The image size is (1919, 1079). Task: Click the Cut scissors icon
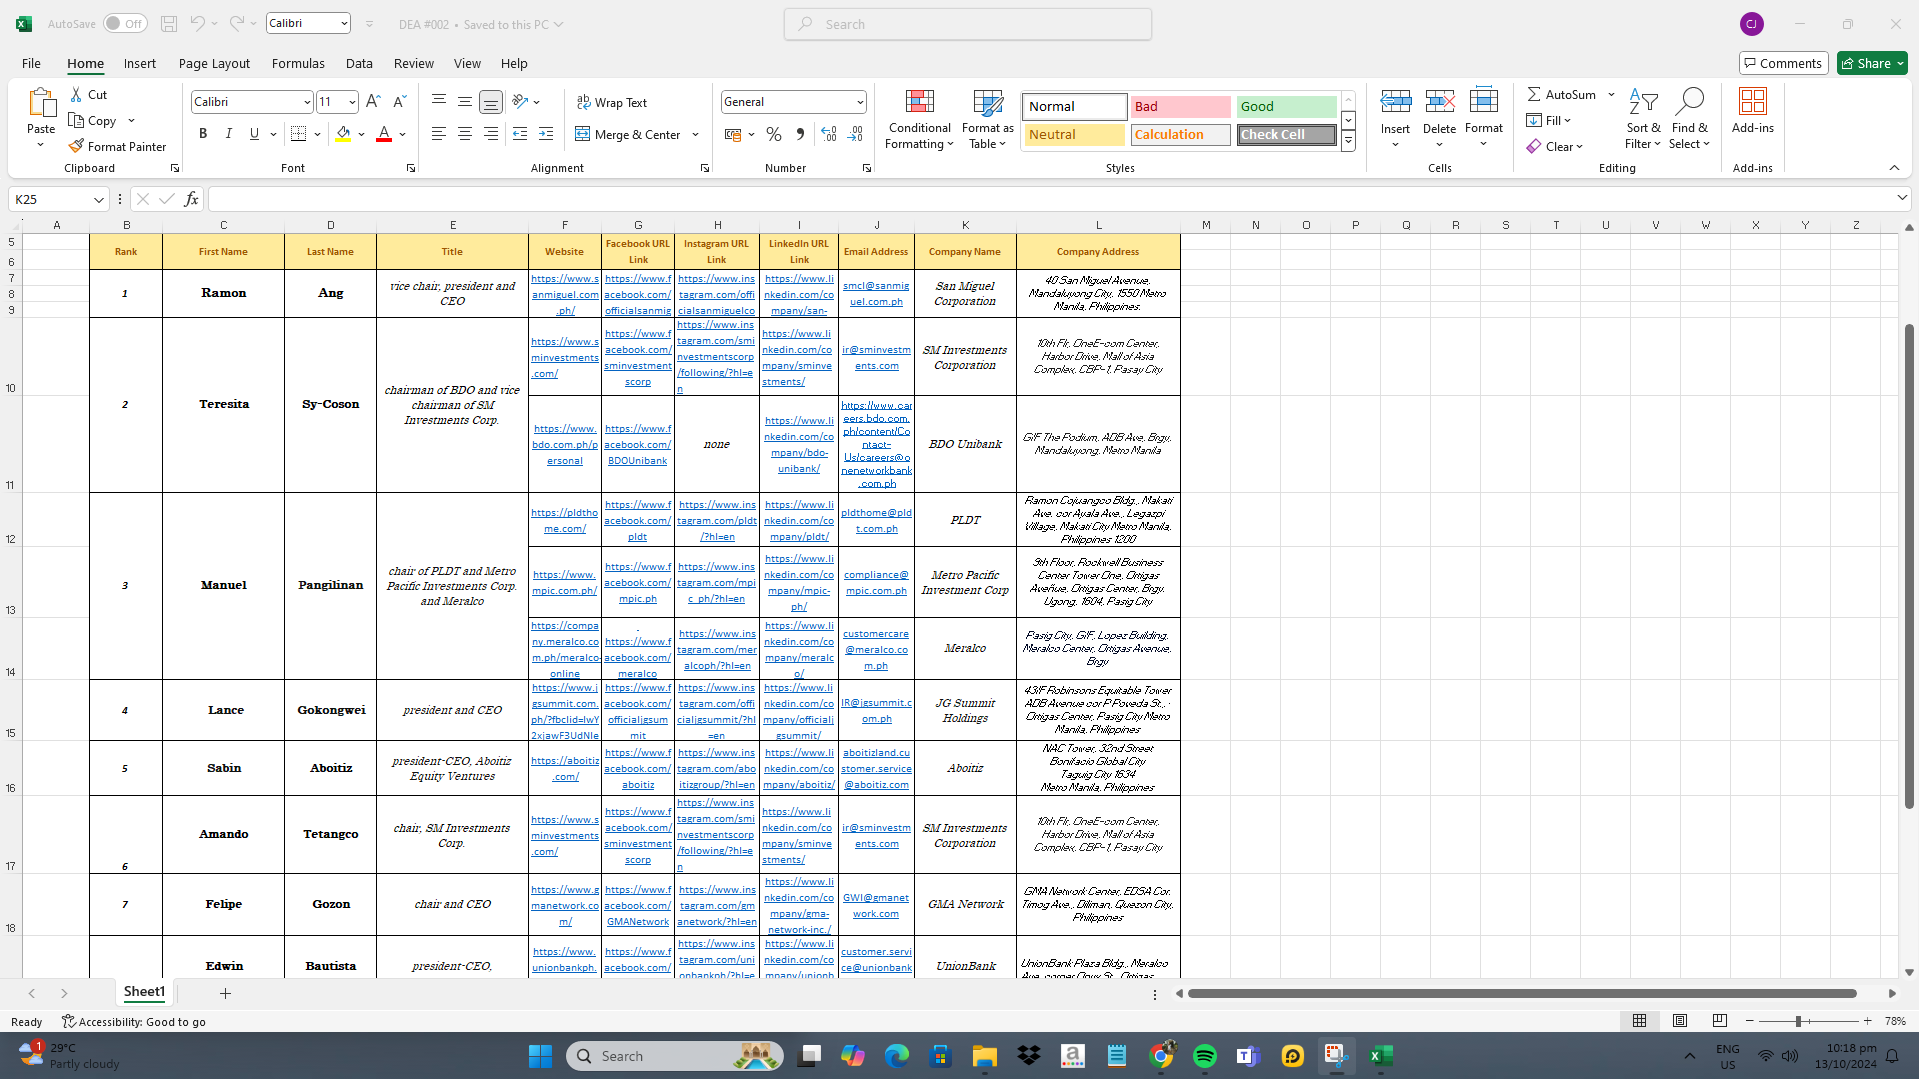76,94
